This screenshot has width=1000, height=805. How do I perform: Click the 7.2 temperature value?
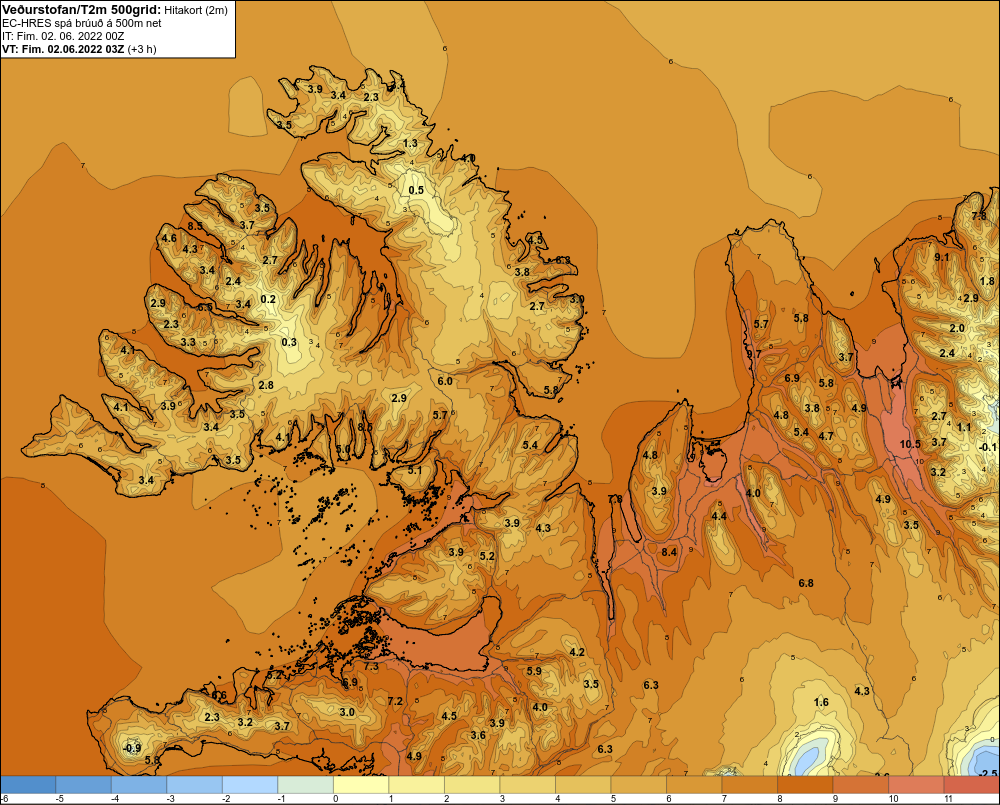coord(395,701)
